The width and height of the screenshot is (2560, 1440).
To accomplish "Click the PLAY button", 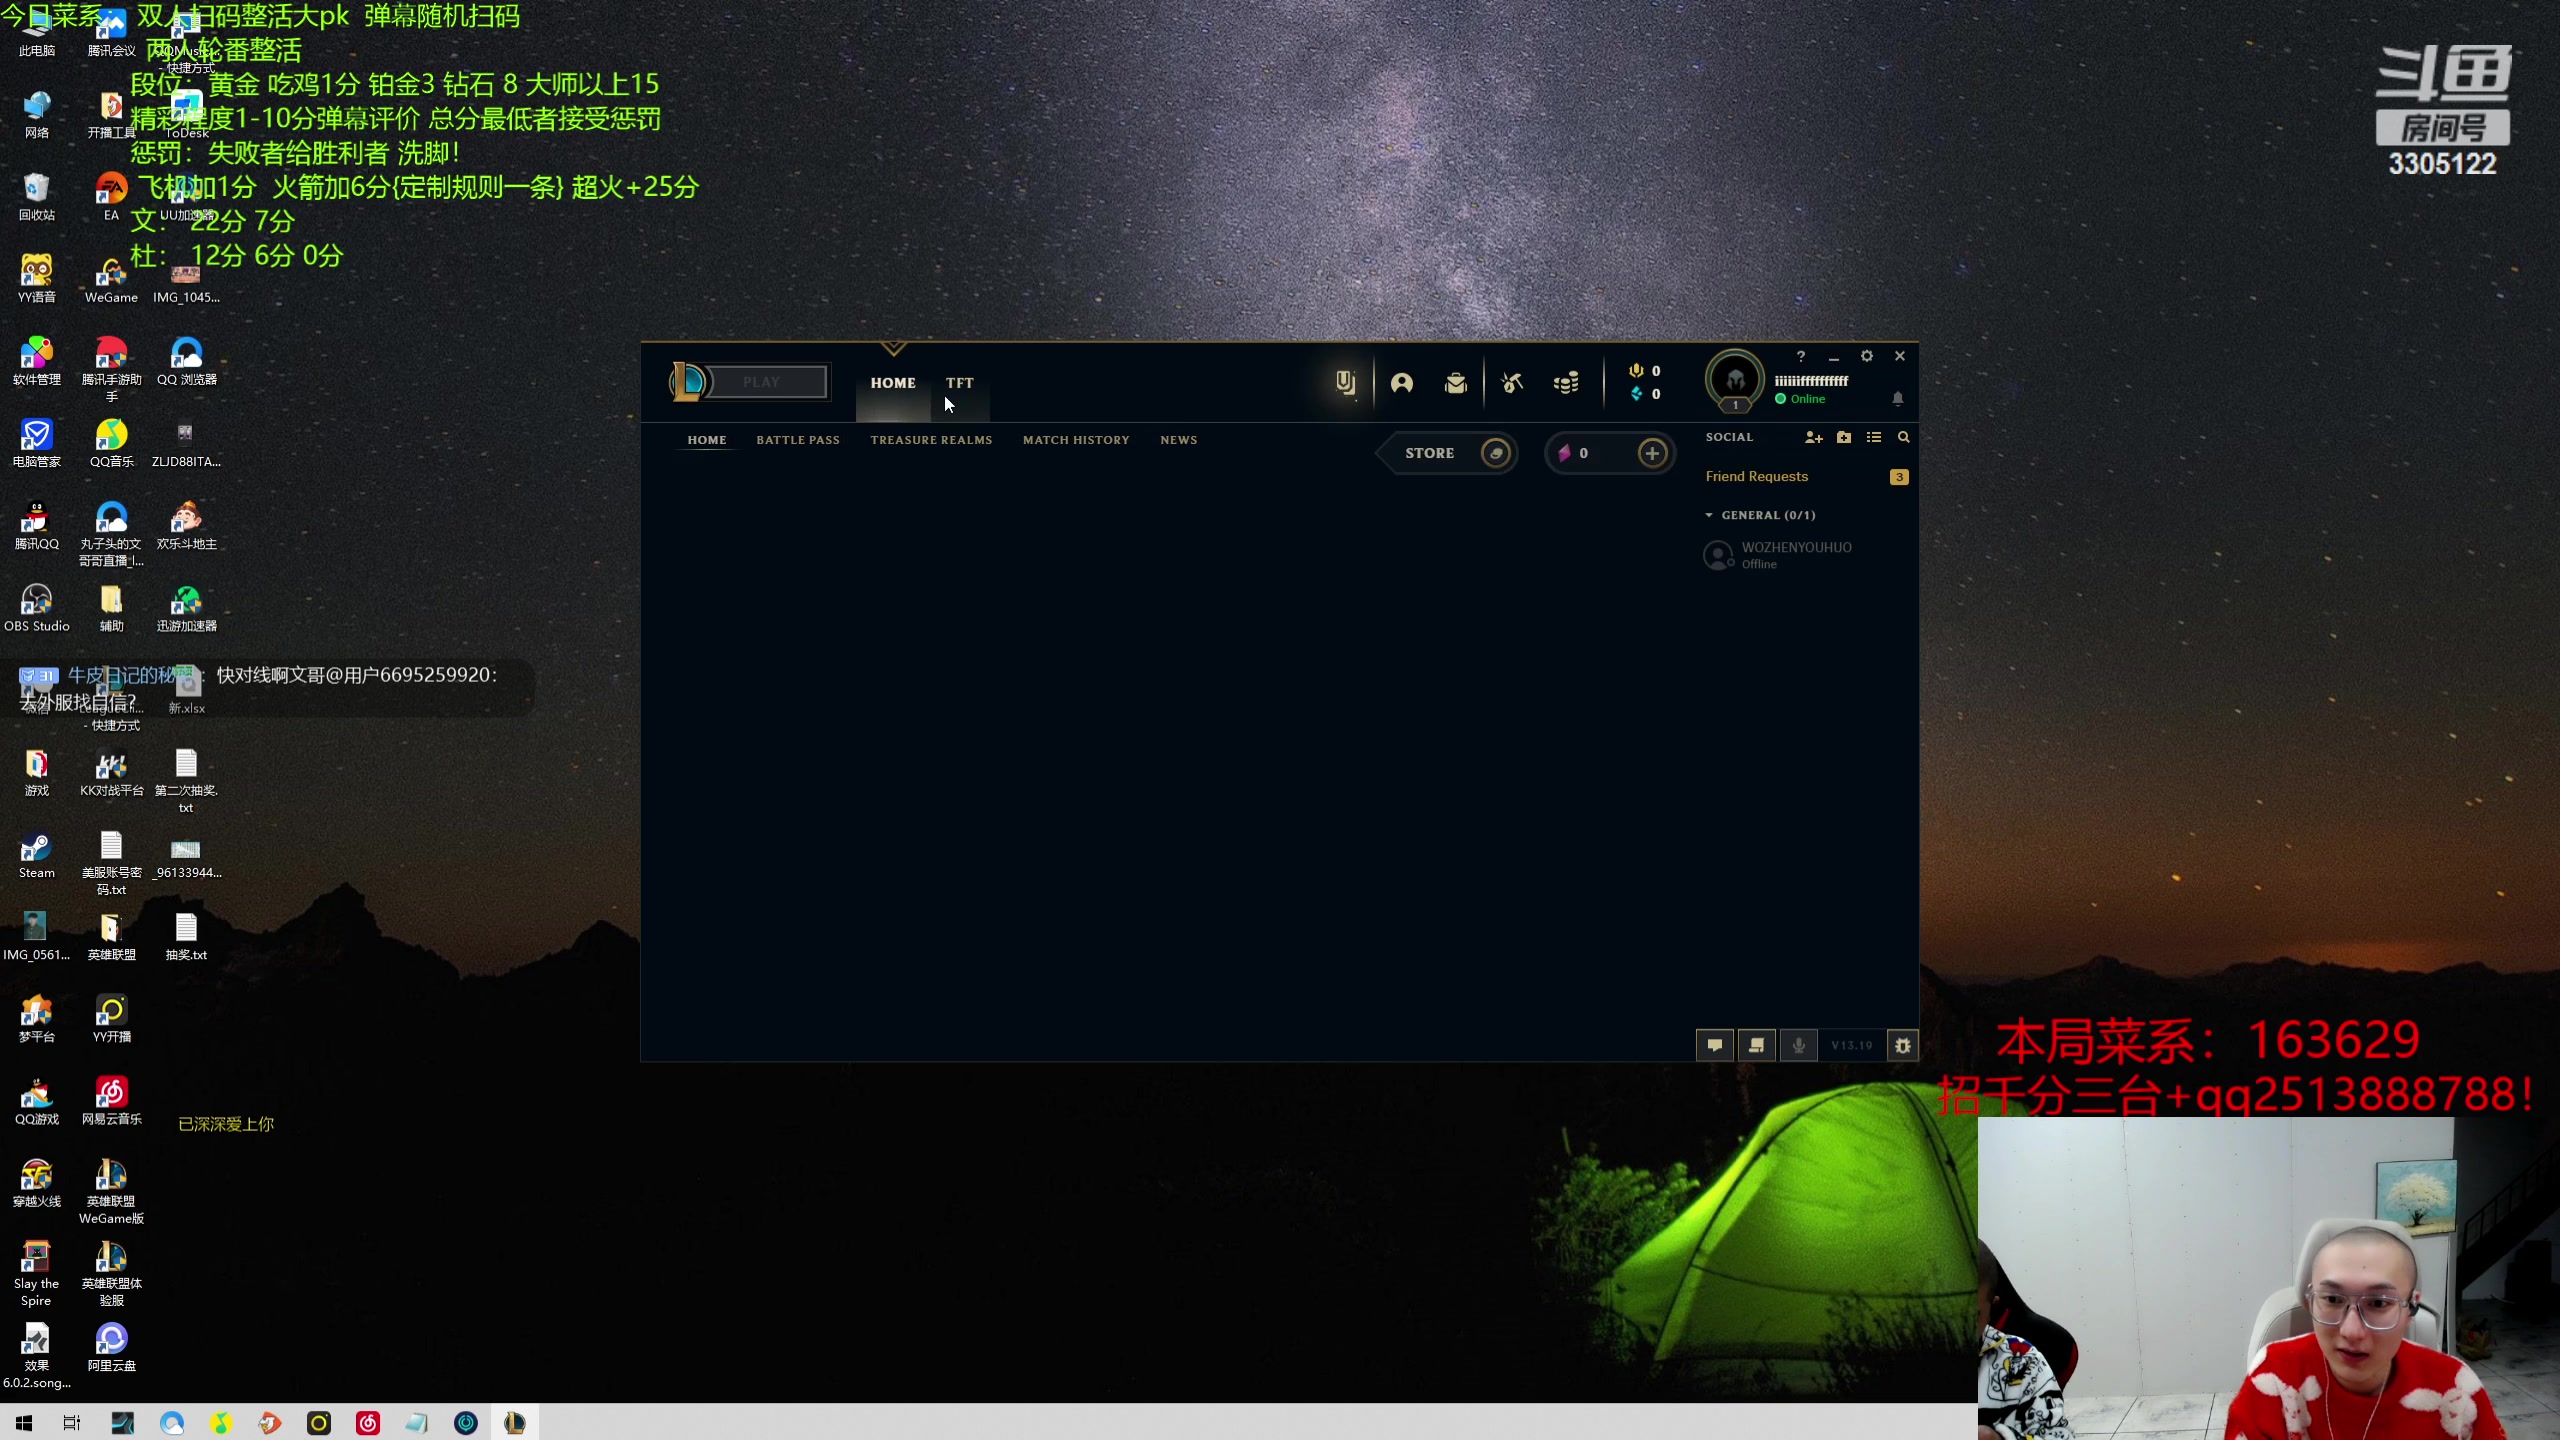I will click(762, 382).
